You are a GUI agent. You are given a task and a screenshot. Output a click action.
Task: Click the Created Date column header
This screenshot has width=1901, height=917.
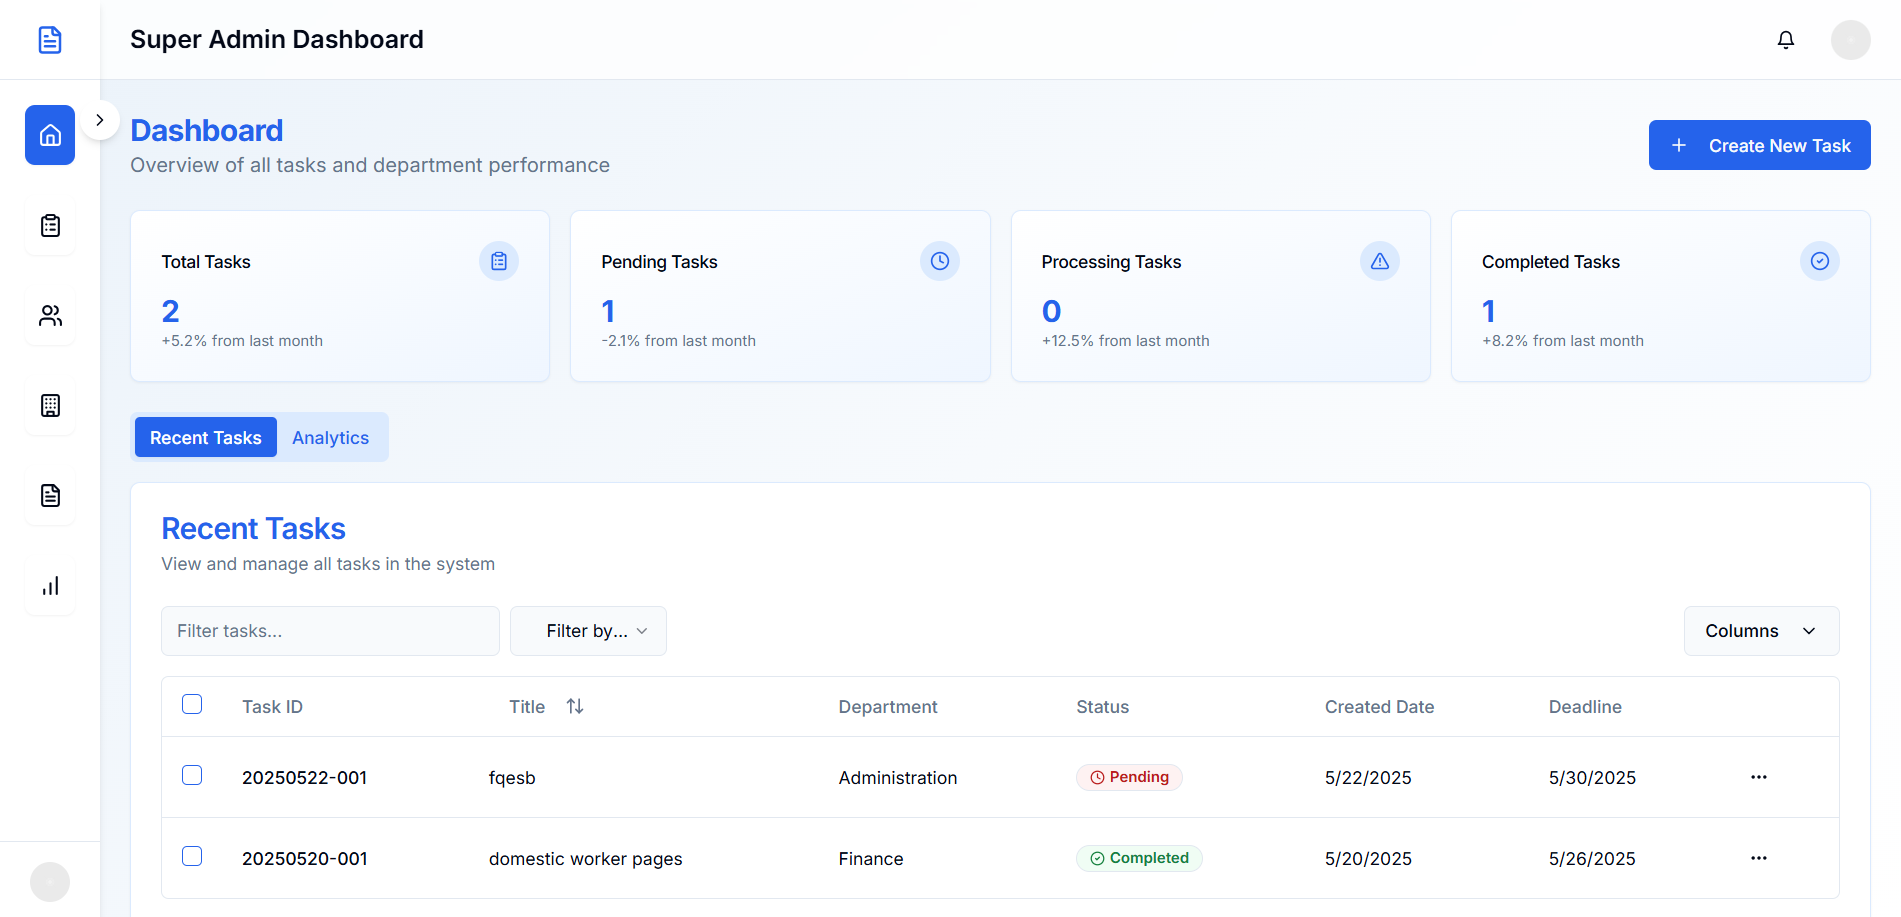(x=1380, y=707)
